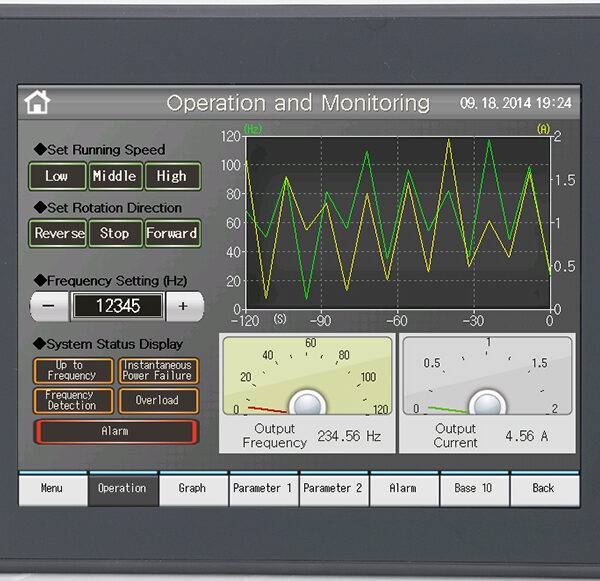The image size is (600, 581).
Task: Go to the Base 10 tab
Action: [473, 489]
